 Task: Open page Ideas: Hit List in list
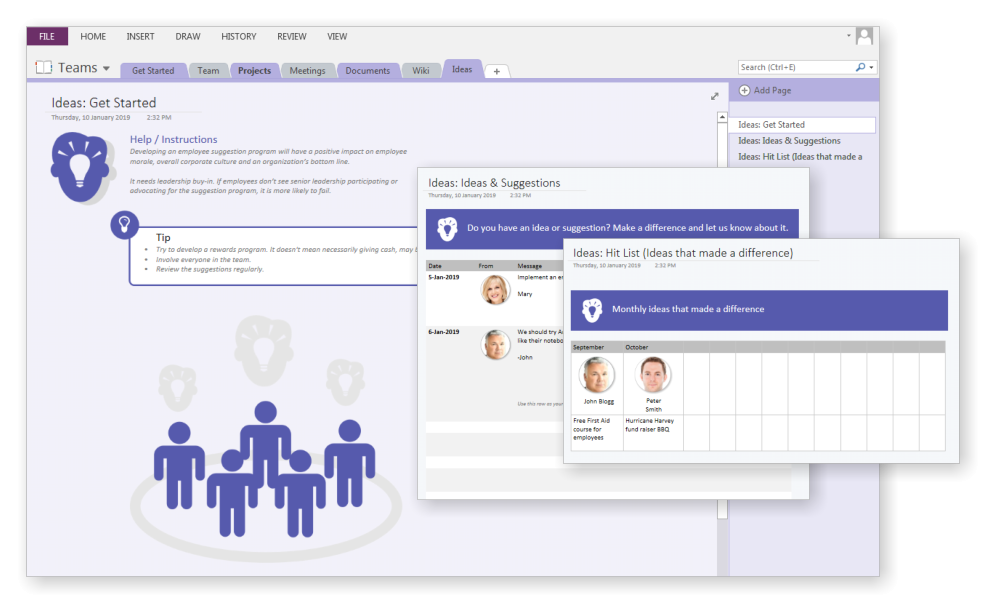click(x=802, y=156)
